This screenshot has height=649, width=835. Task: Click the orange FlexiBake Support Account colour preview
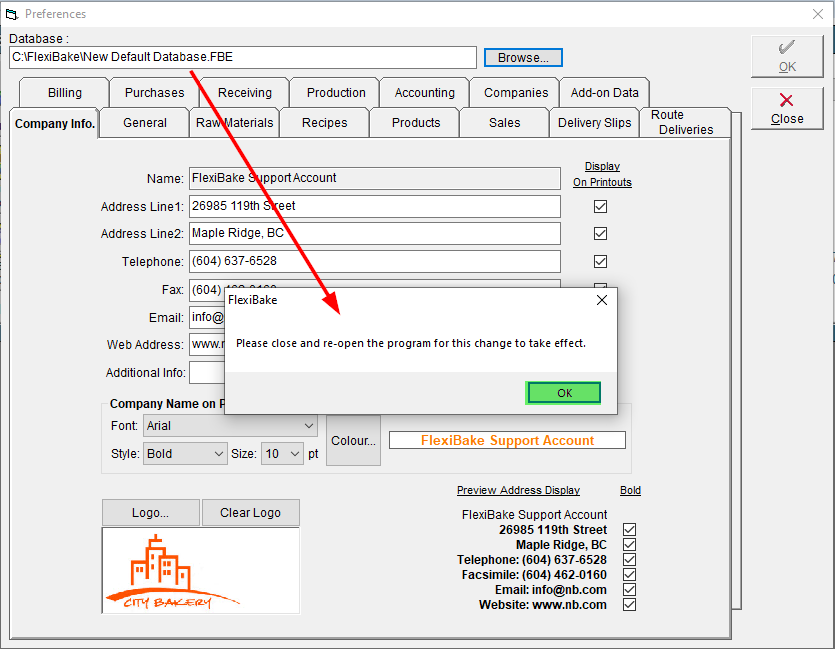507,440
